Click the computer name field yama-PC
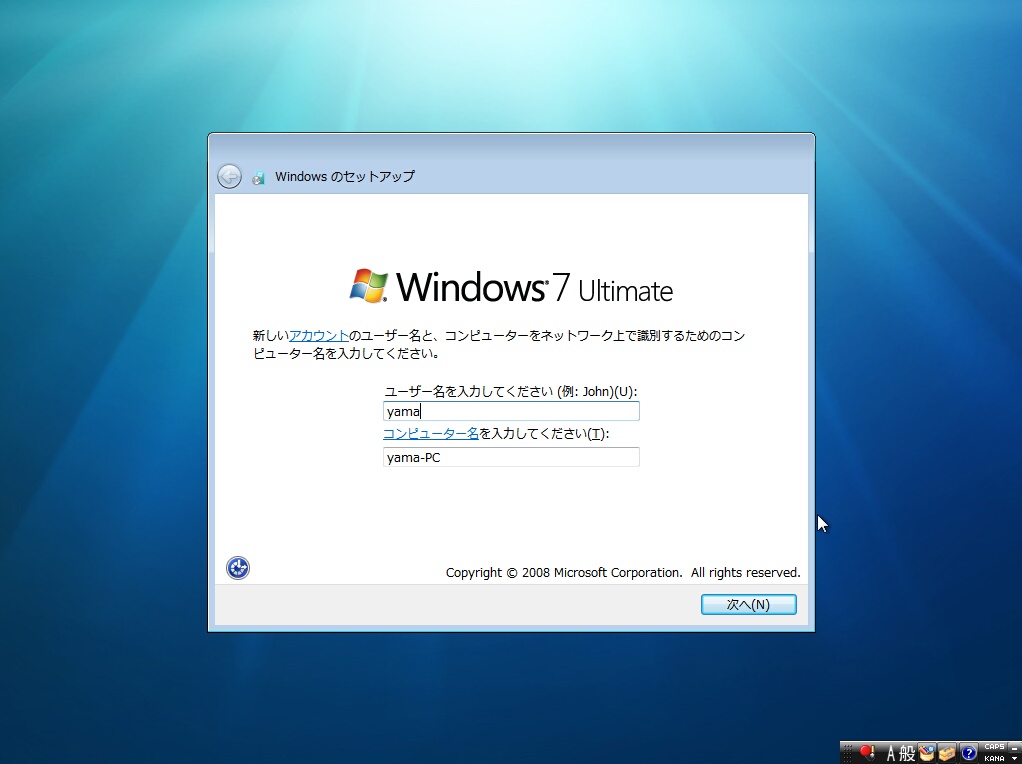1022x764 pixels. tap(511, 457)
